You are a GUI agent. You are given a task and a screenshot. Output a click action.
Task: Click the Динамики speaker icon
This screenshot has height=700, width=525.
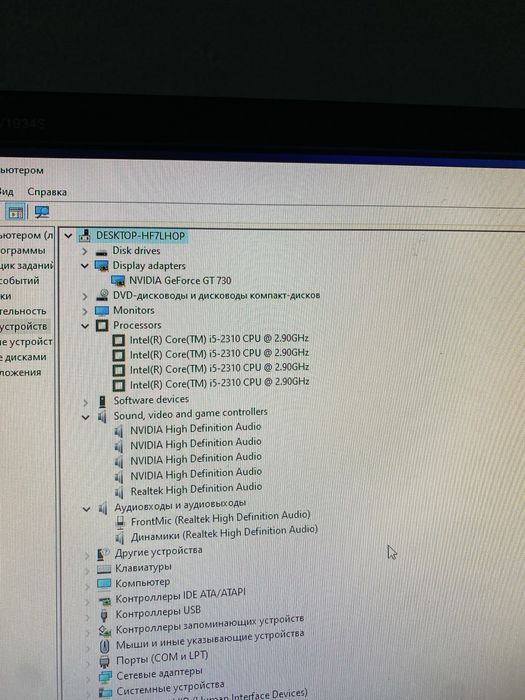pos(120,538)
